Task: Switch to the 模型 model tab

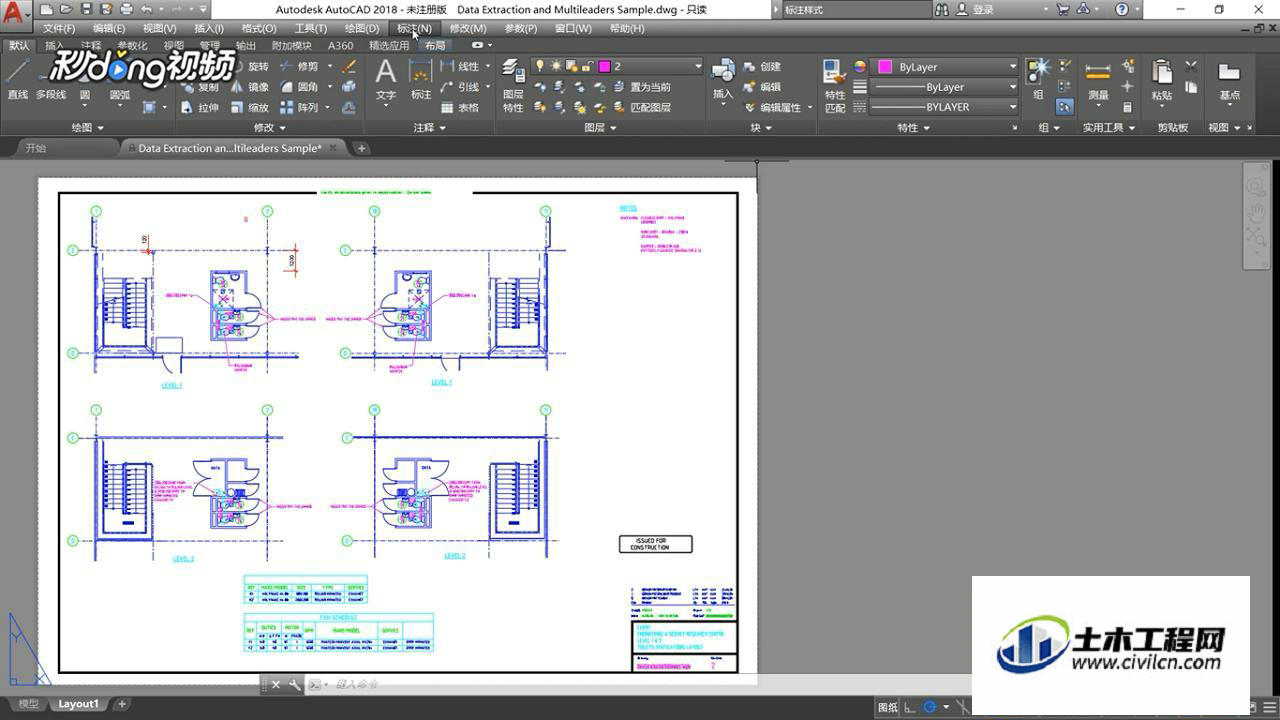Action: pyautogui.click(x=29, y=704)
